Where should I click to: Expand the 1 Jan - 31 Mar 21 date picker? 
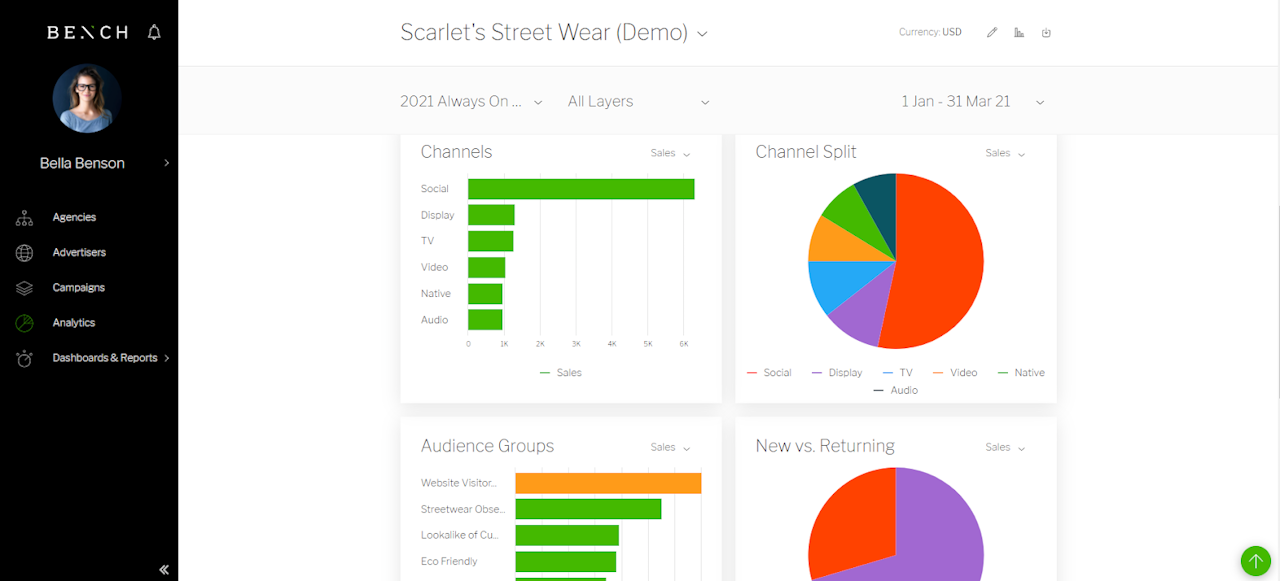click(972, 101)
